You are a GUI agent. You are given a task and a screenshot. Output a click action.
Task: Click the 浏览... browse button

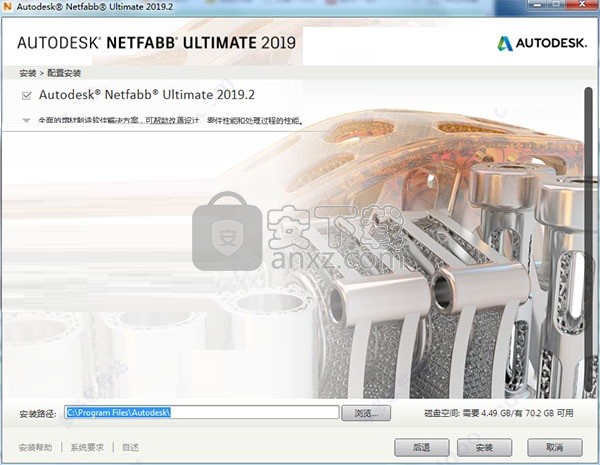pos(366,413)
